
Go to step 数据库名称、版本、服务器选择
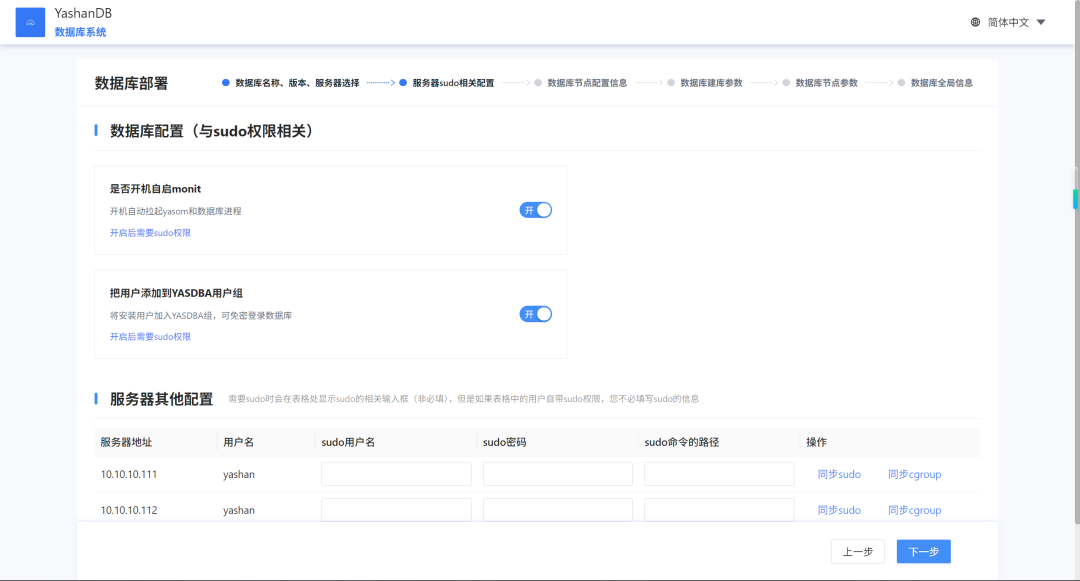click(x=297, y=83)
